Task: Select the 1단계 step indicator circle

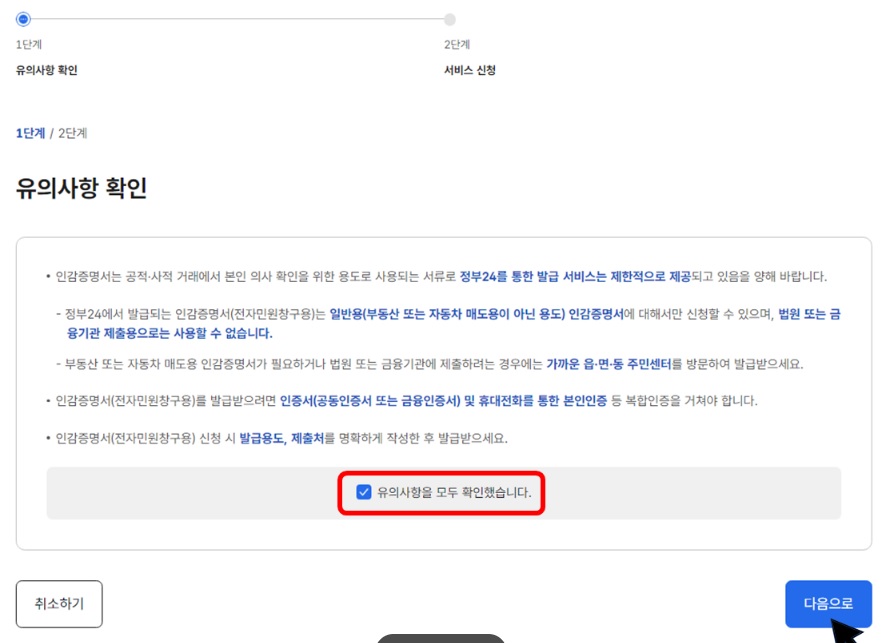Action: pos(23,19)
